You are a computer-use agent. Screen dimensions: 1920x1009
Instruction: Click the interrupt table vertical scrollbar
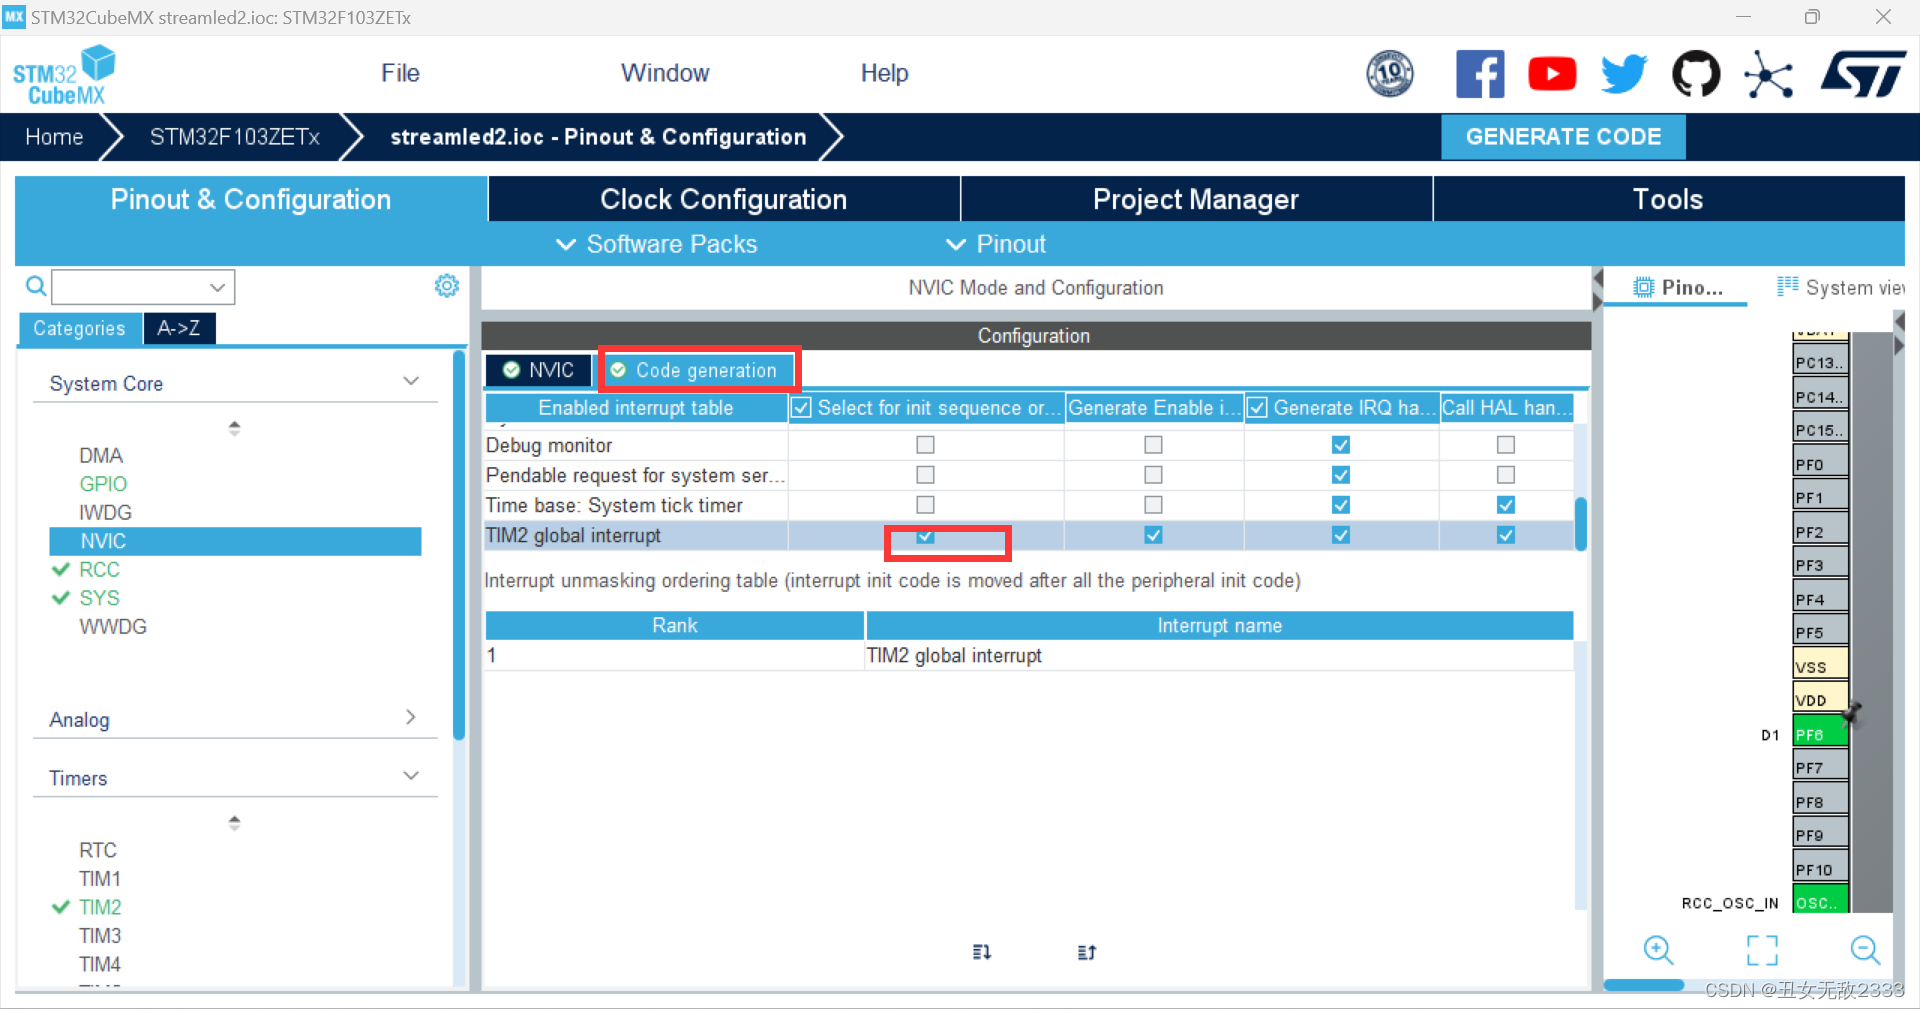[x=1581, y=524]
